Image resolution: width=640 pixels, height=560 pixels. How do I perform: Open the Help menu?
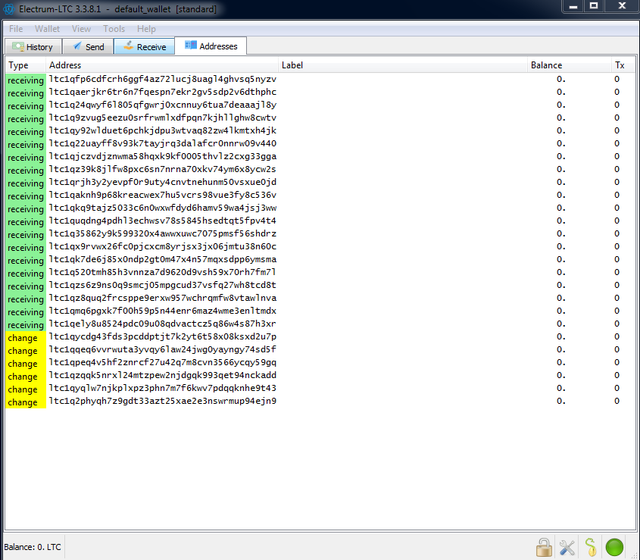pos(146,29)
